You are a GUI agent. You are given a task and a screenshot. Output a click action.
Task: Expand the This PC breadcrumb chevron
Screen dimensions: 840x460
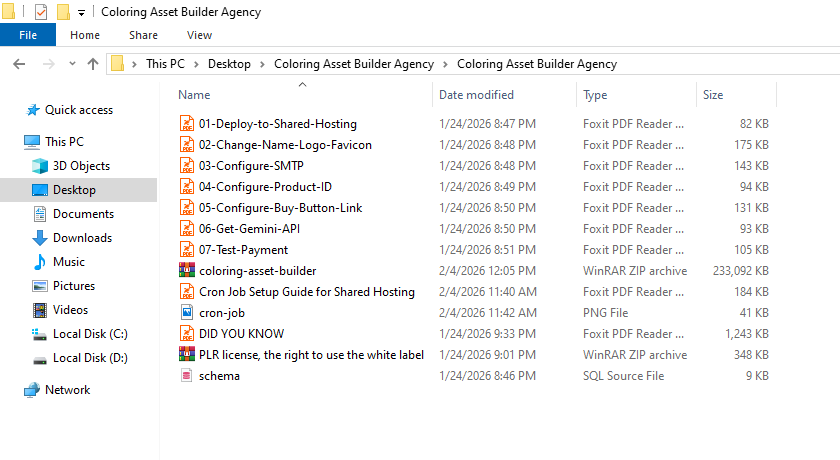197,64
